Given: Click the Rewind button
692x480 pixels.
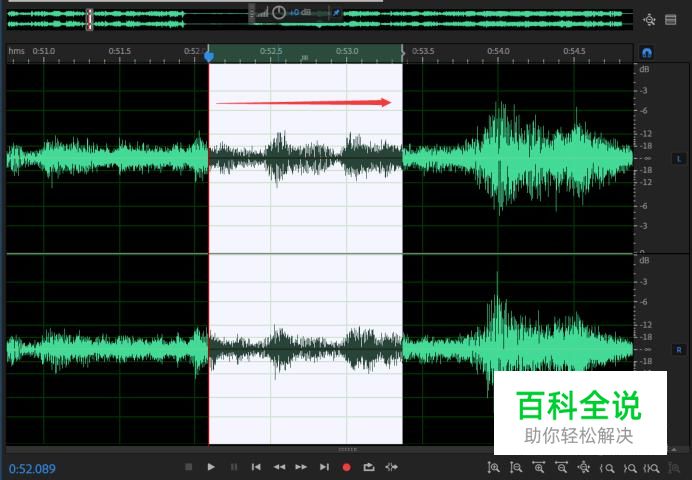Looking at the screenshot, I should coord(279,467).
